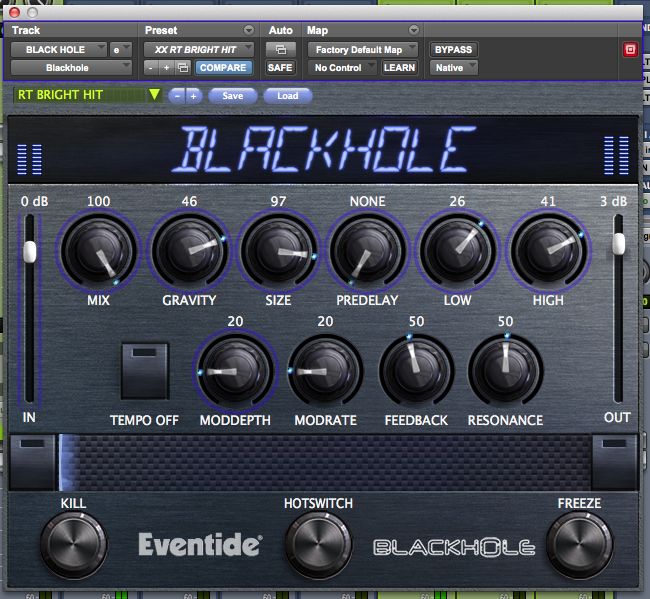650x599 pixels.
Task: Toggle the COMPARE button
Action: pos(223,68)
